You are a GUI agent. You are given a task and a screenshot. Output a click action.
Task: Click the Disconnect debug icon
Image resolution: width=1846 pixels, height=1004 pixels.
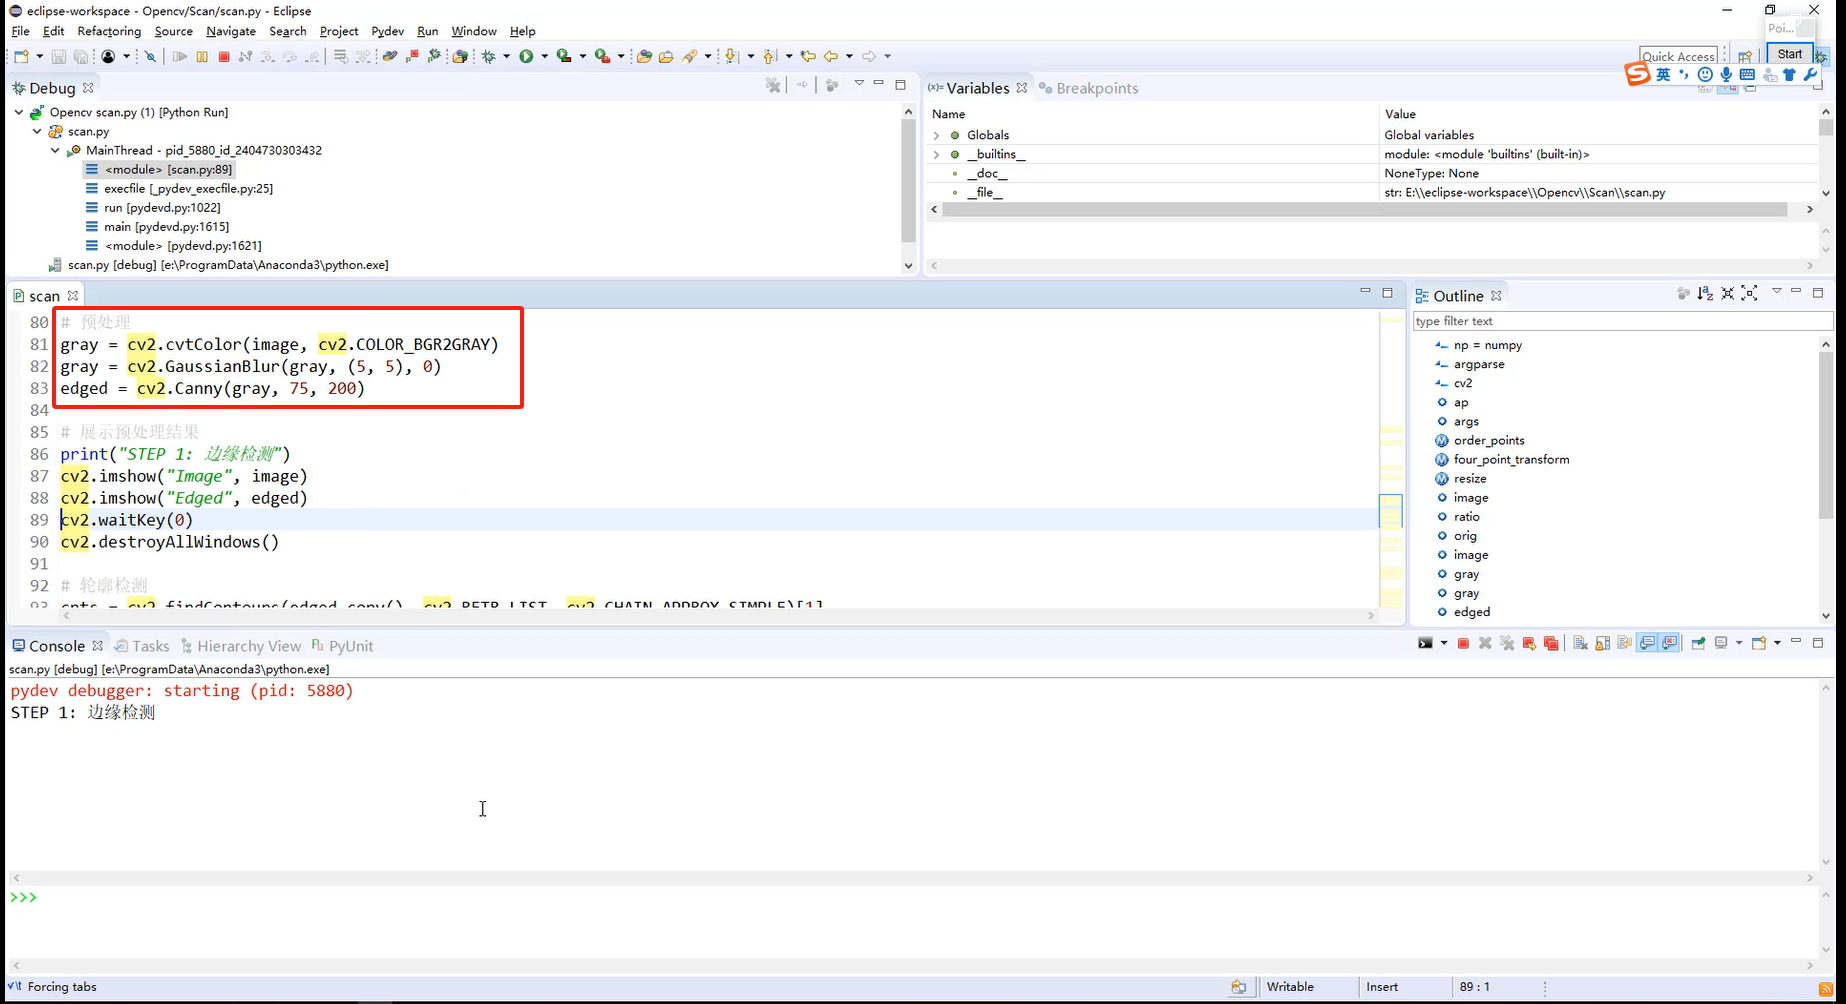pyautogui.click(x=245, y=57)
